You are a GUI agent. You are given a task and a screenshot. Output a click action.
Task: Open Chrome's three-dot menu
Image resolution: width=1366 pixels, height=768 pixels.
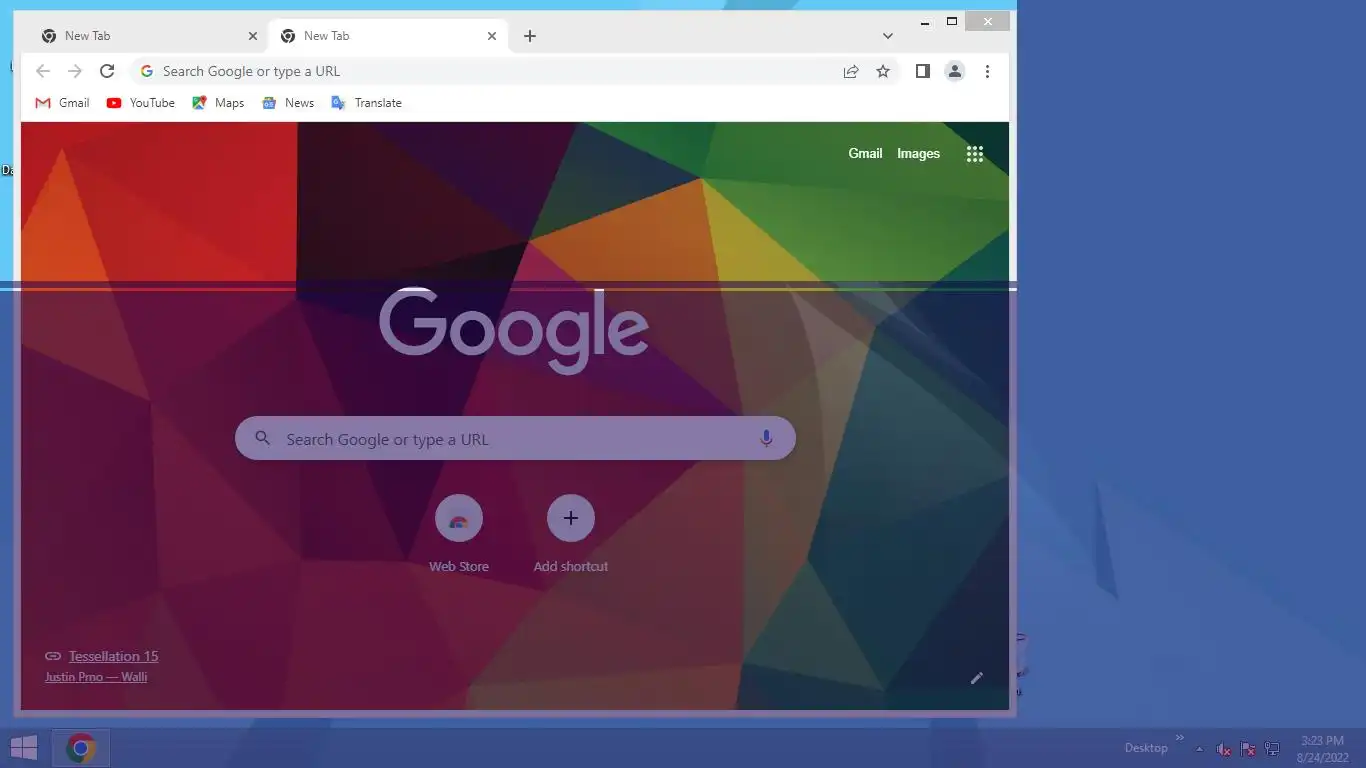[x=987, y=71]
